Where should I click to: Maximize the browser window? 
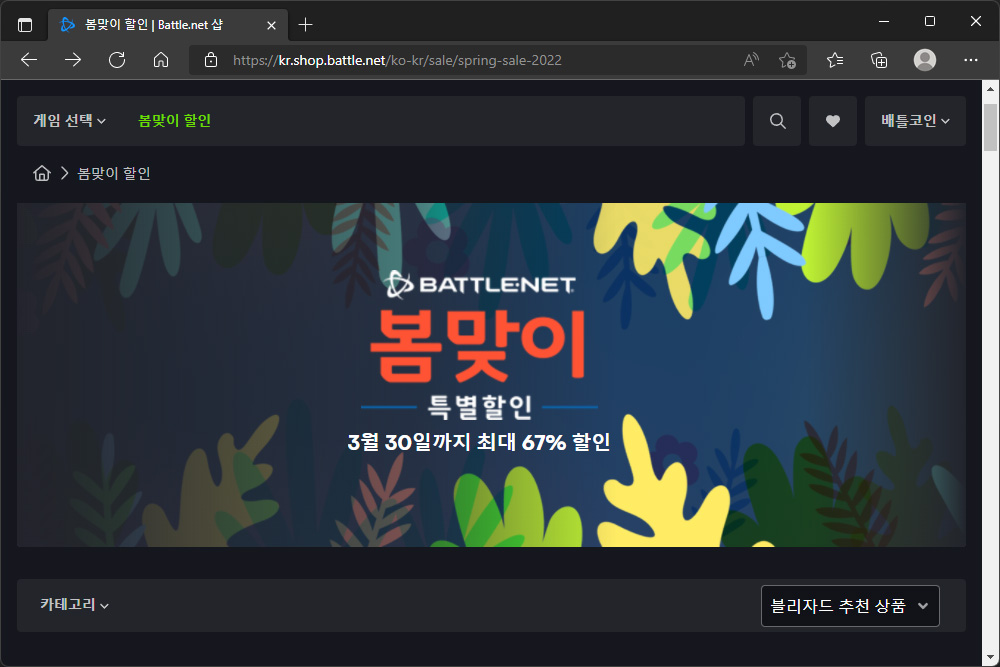930,21
